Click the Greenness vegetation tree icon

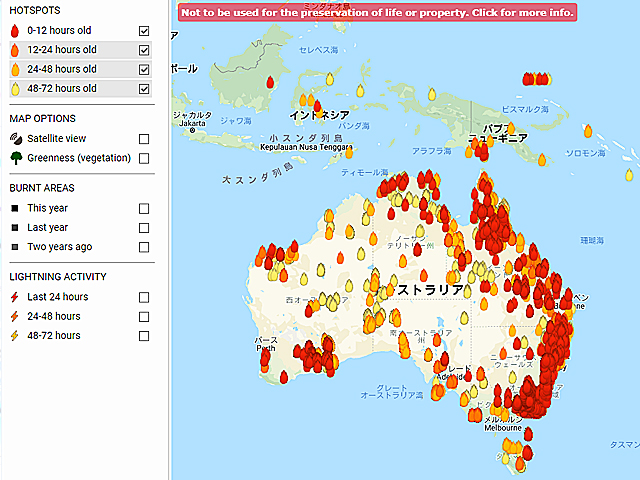[x=16, y=158]
